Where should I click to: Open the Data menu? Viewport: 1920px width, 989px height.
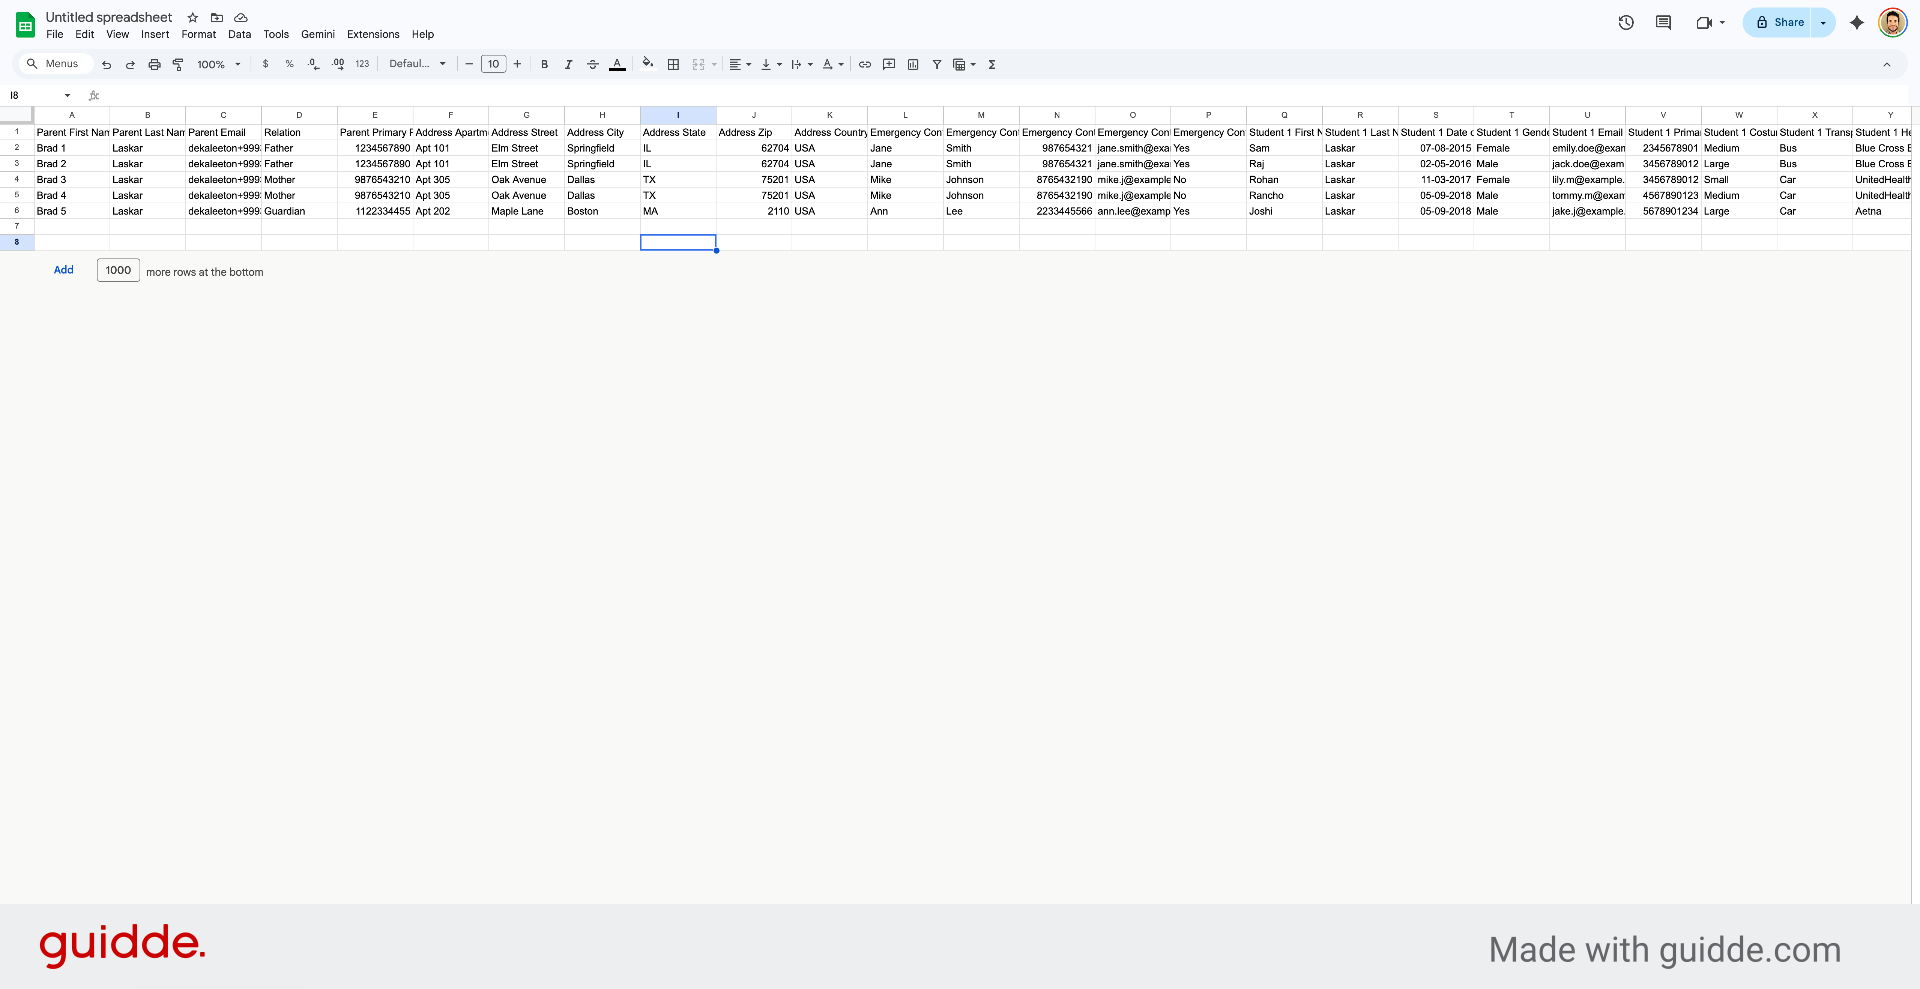pyautogui.click(x=240, y=34)
